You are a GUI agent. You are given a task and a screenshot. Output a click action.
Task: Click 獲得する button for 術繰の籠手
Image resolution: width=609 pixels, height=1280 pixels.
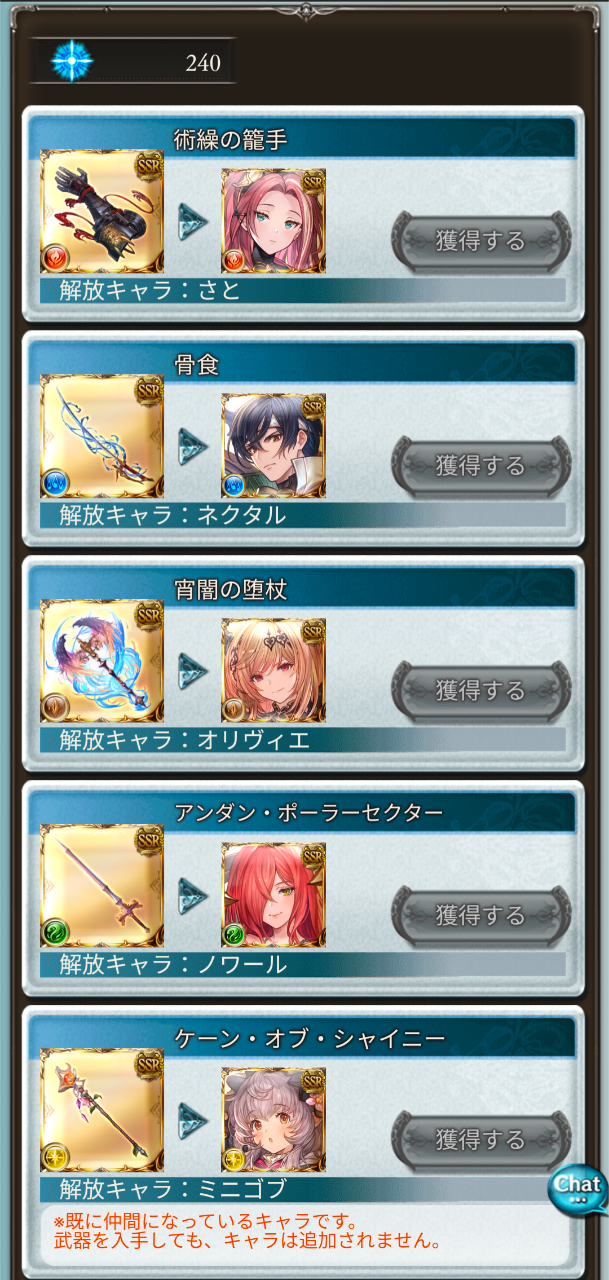[481, 240]
